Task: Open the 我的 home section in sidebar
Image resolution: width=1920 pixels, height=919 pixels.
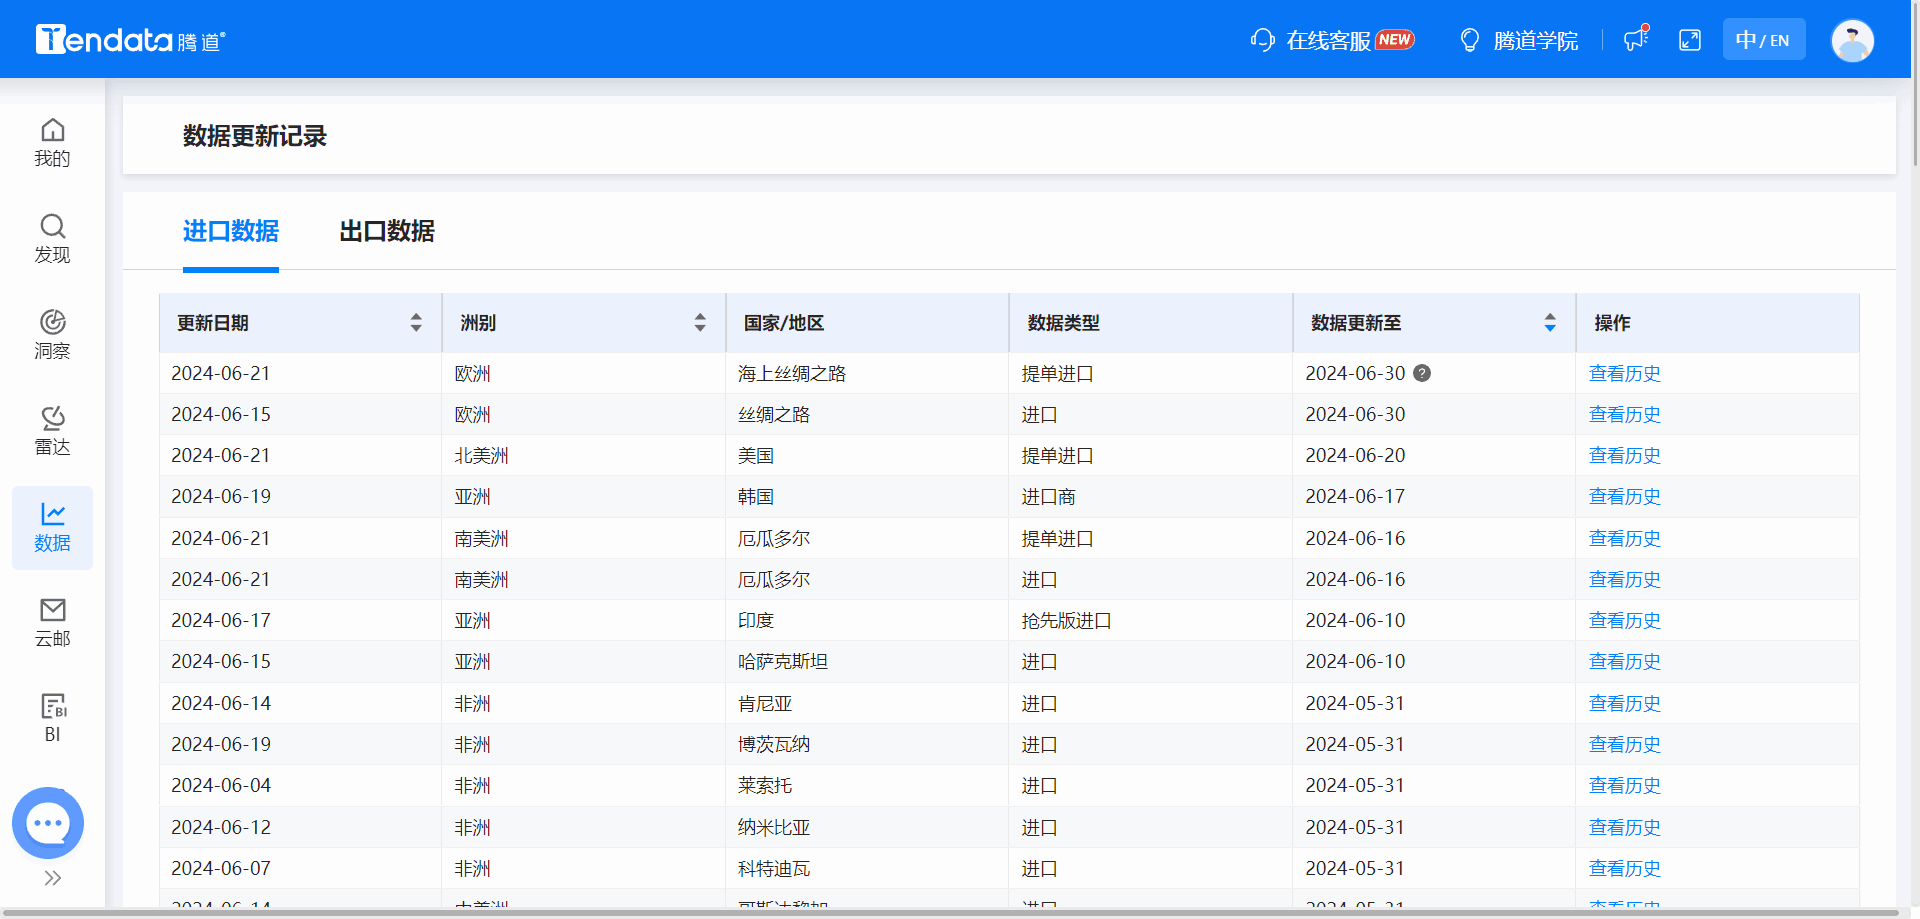Action: 52,140
